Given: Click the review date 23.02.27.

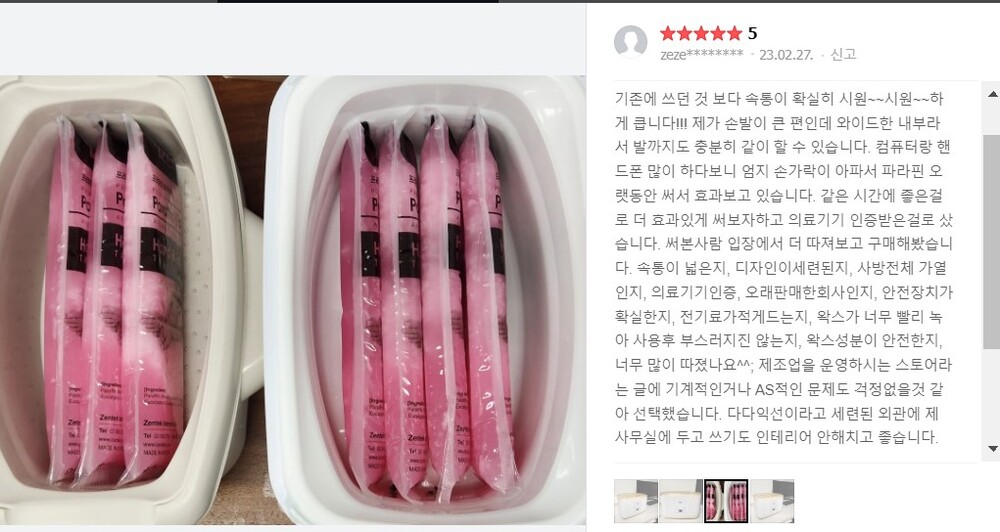Looking at the screenshot, I should (x=786, y=55).
